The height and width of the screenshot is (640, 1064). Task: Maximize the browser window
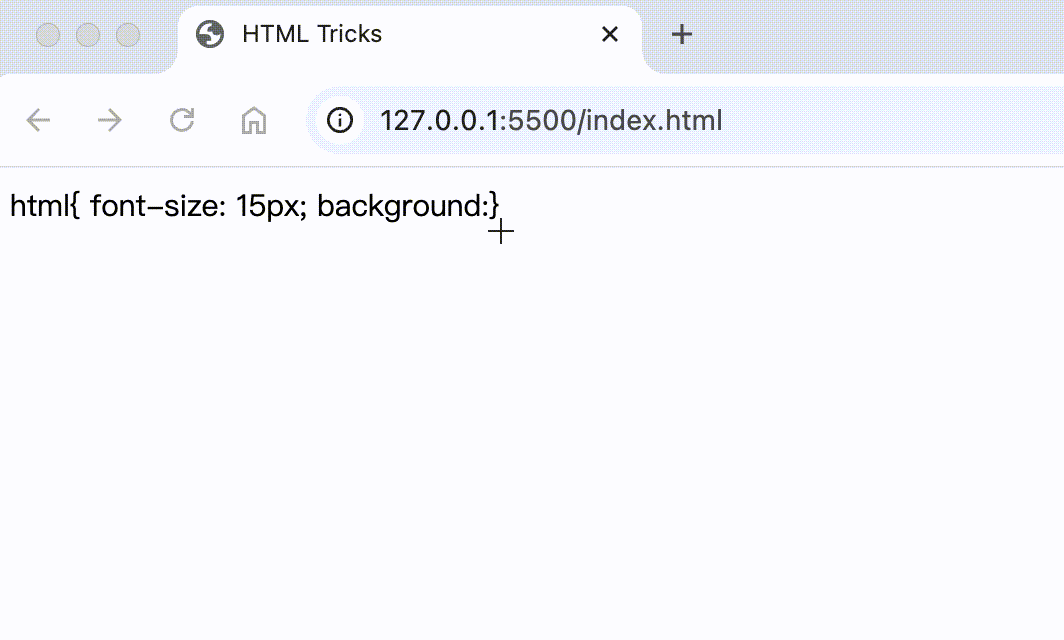[128, 35]
